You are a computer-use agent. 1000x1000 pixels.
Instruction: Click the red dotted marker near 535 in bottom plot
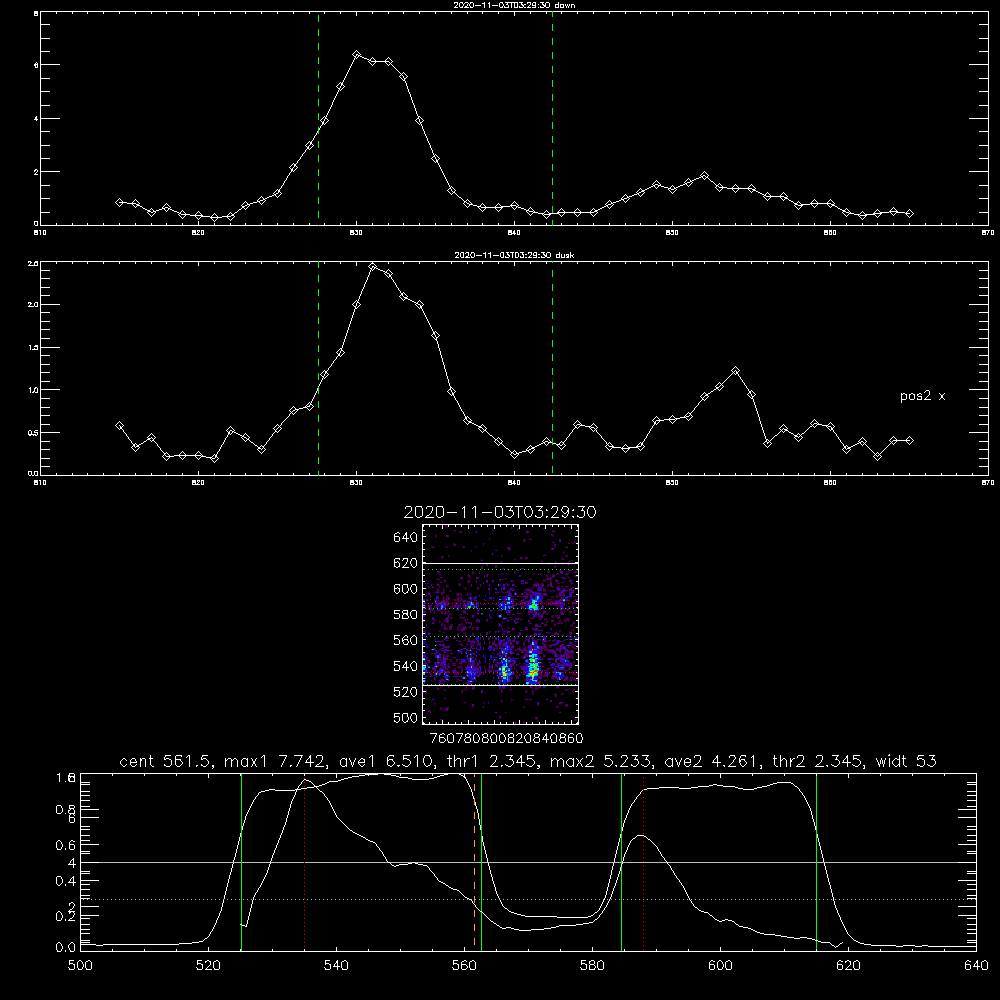point(305,861)
